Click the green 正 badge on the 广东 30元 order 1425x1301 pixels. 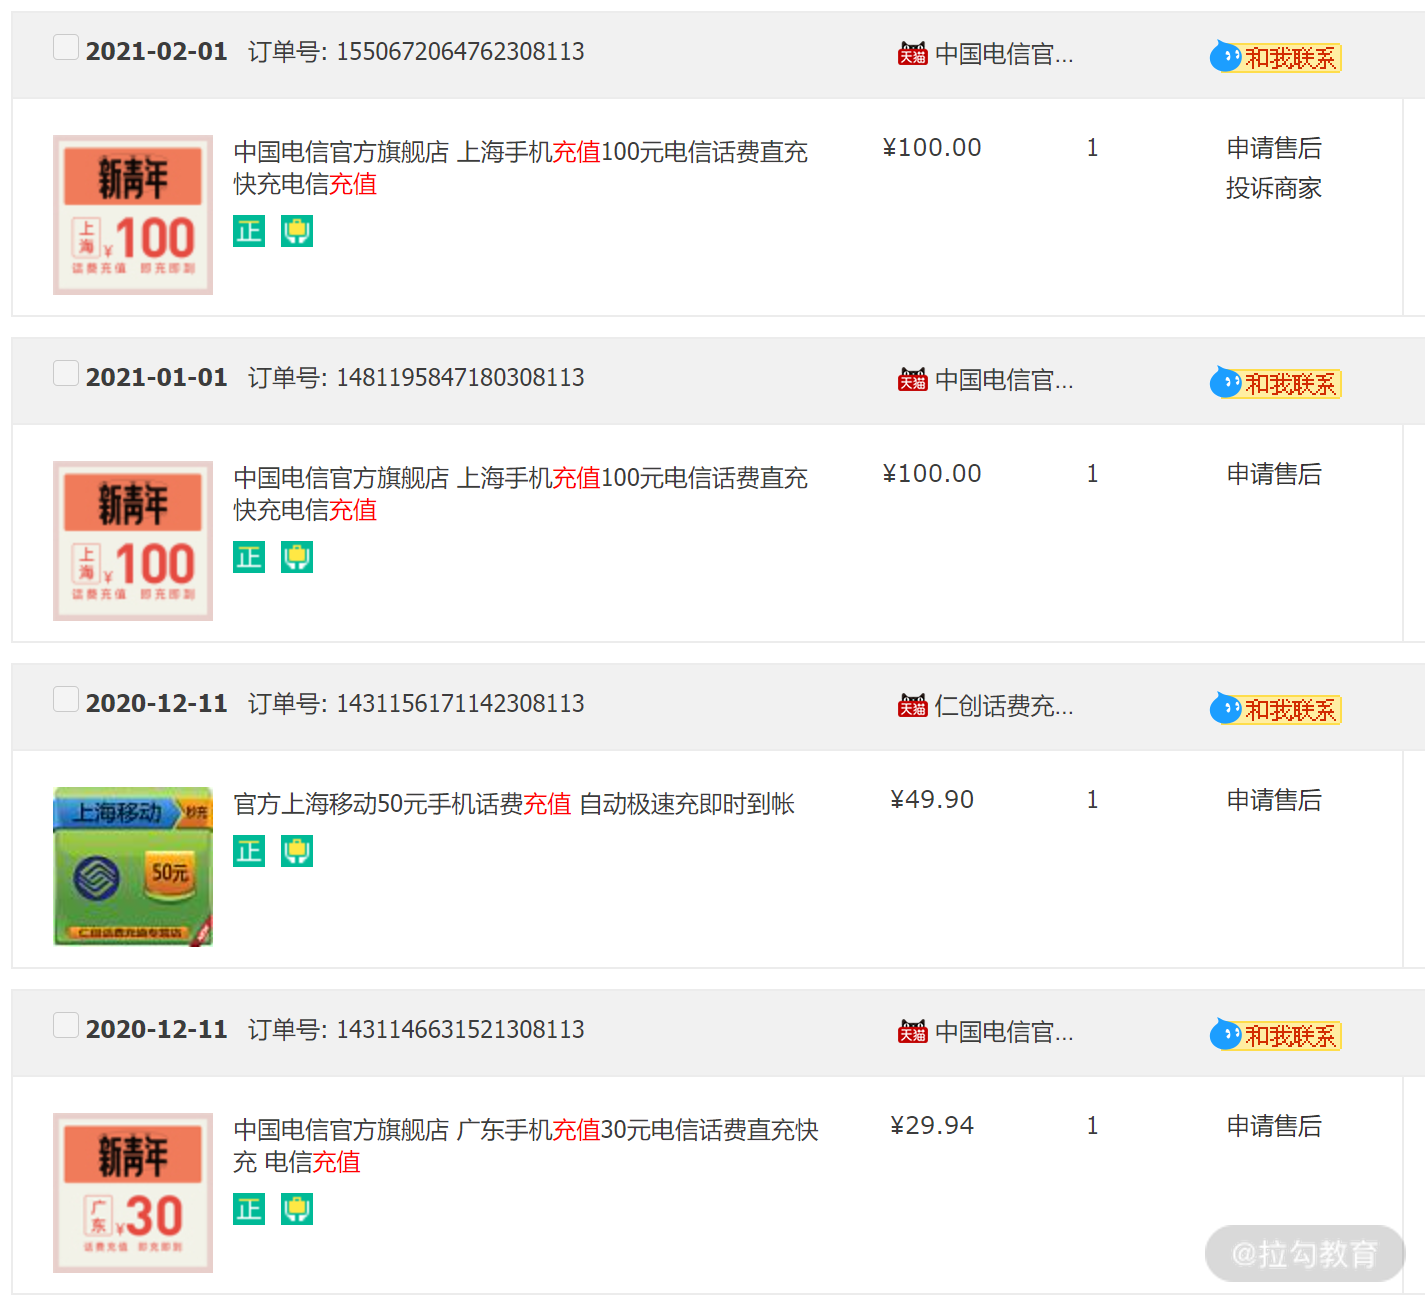click(249, 1209)
